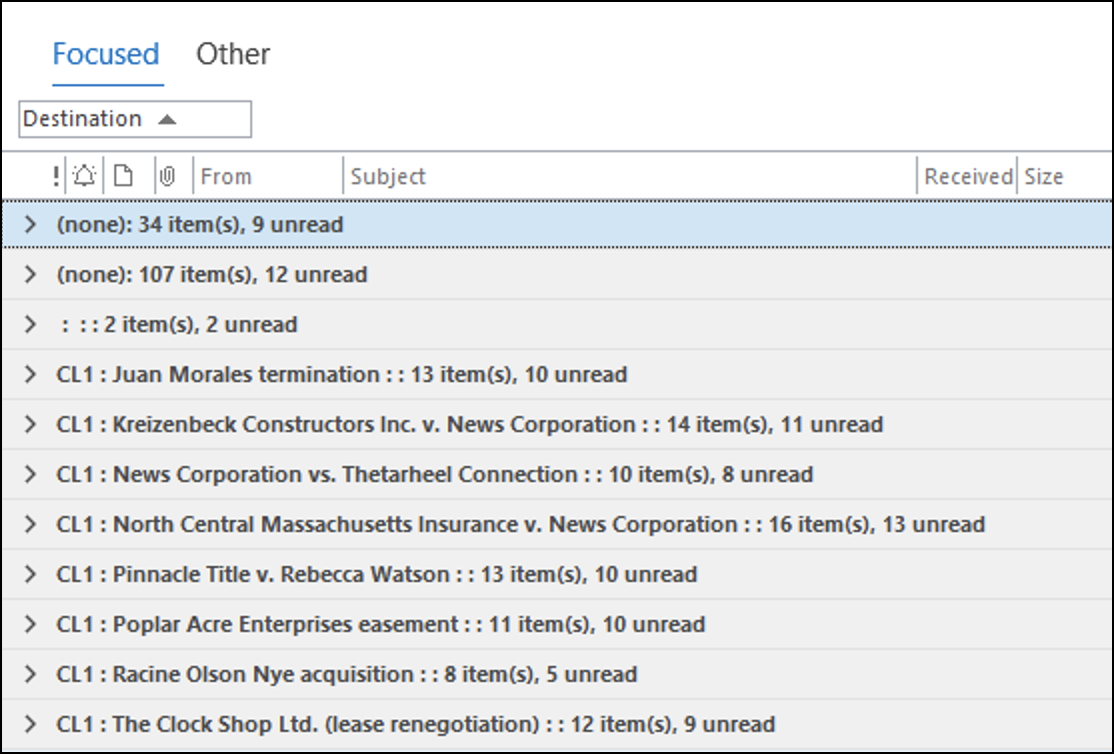Sort by the Reminder bell column icon

coord(85,176)
